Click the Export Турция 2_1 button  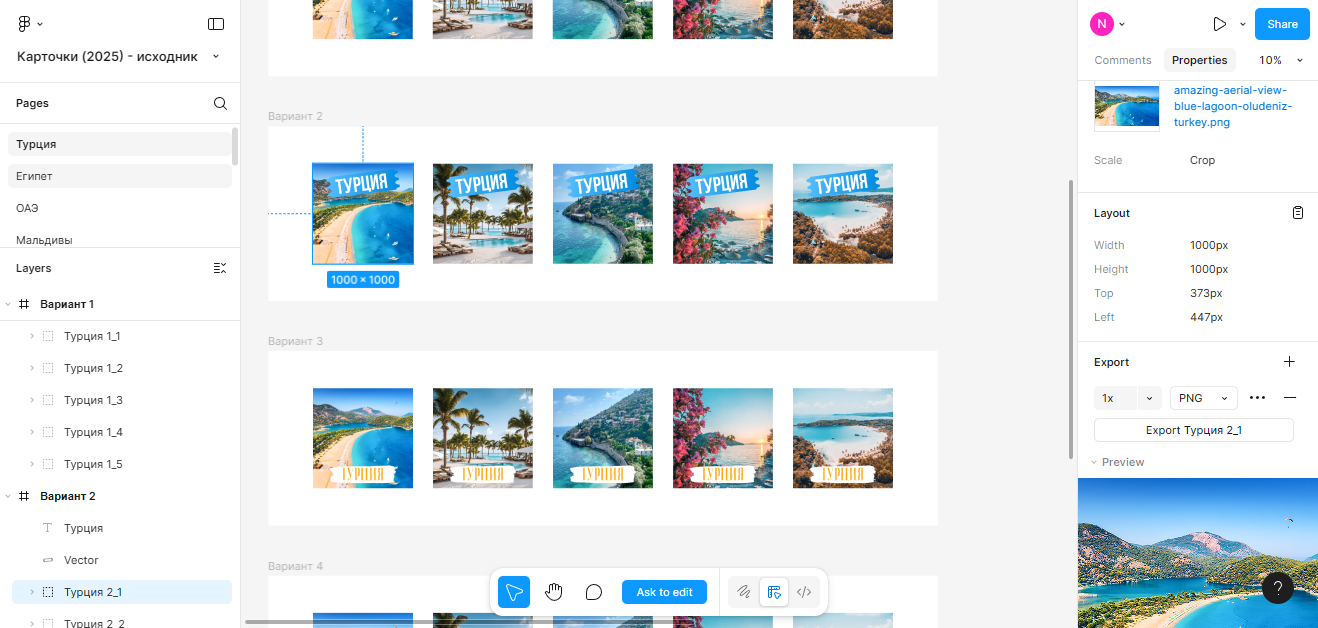tap(1194, 430)
